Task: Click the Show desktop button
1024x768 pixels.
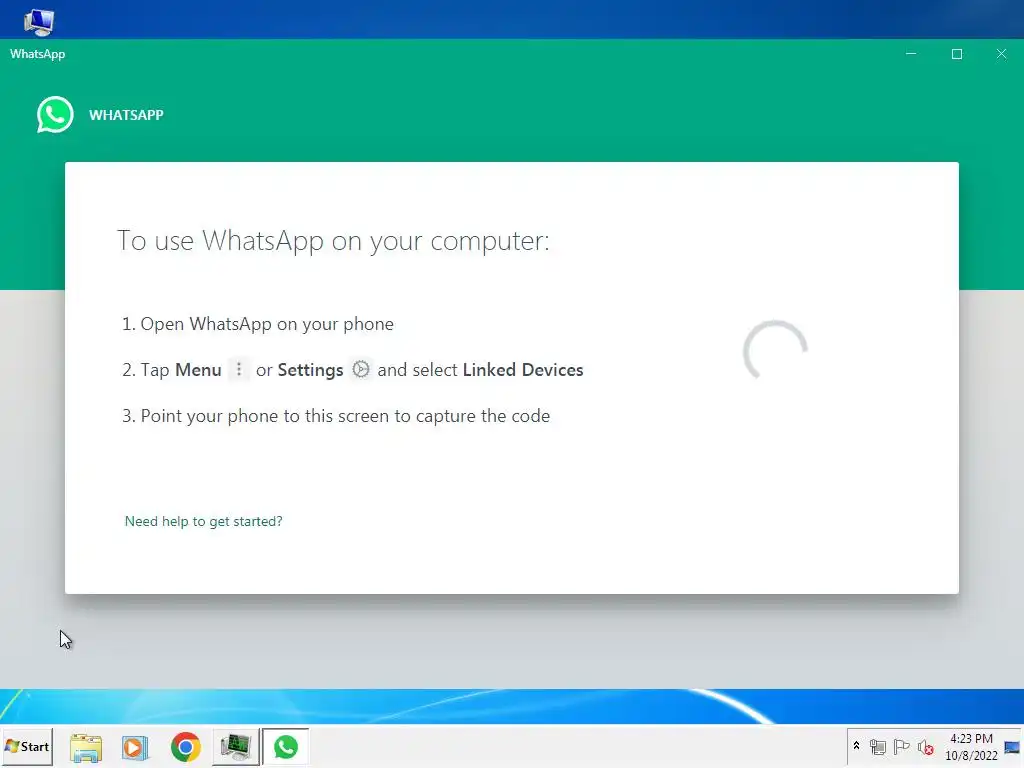Action: click(x=1013, y=746)
